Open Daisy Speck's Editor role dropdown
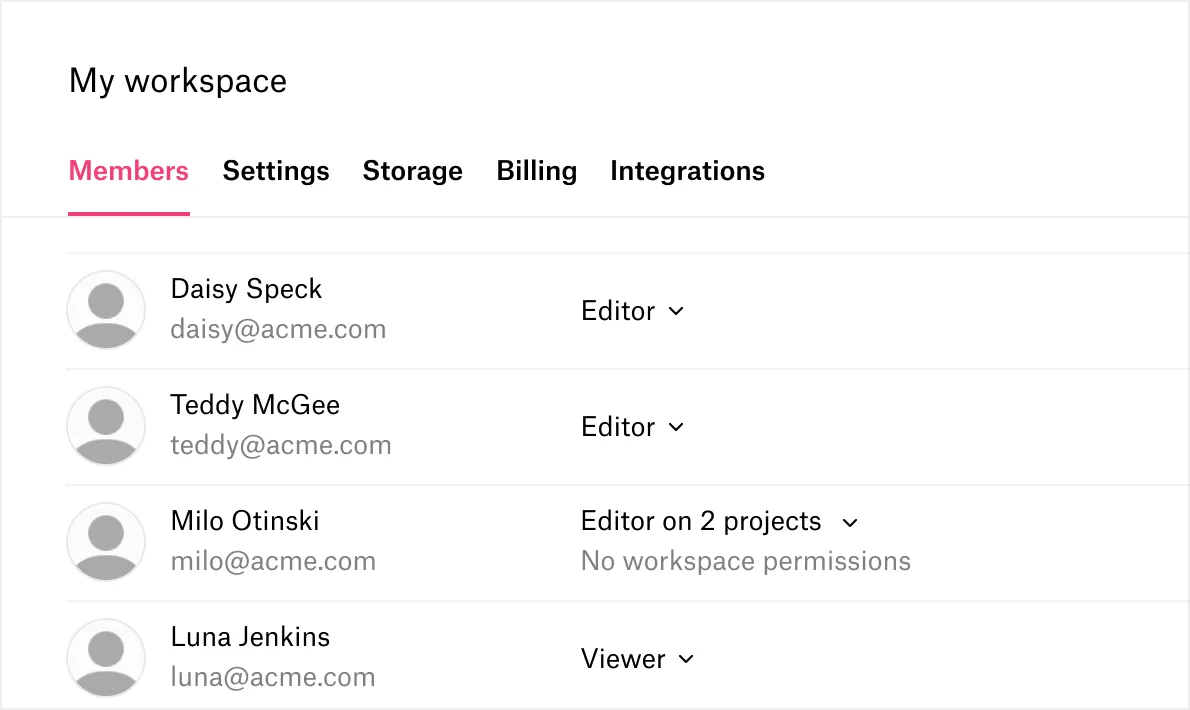The height and width of the screenshot is (710, 1190). pyautogui.click(x=633, y=311)
